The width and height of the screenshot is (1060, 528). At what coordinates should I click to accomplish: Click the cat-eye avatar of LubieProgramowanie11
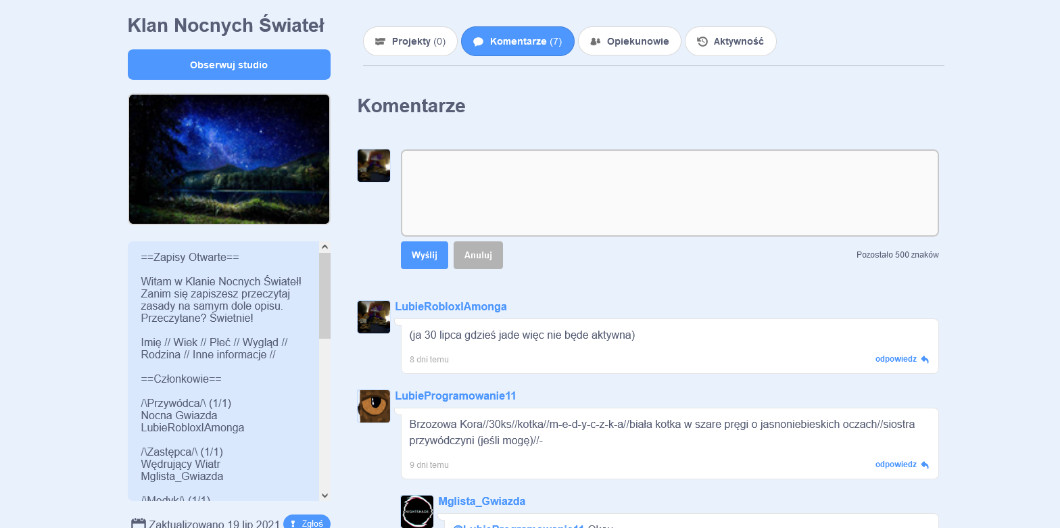[x=374, y=406]
